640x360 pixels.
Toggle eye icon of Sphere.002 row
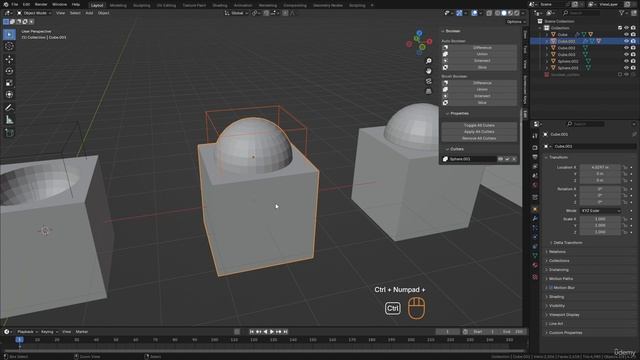(627, 61)
